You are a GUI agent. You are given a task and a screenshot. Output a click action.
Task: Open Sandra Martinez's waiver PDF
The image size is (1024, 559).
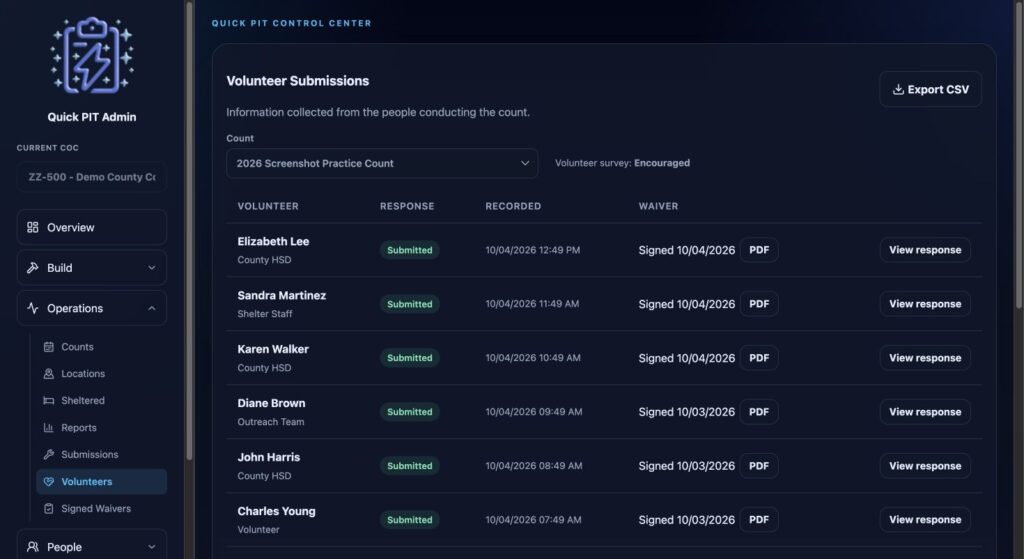[x=759, y=304]
